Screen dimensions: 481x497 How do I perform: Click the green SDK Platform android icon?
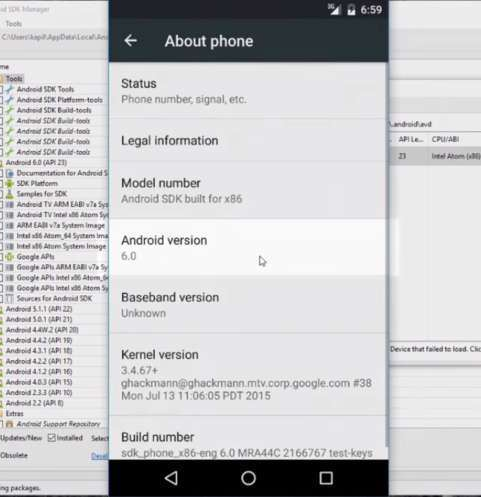coord(10,183)
